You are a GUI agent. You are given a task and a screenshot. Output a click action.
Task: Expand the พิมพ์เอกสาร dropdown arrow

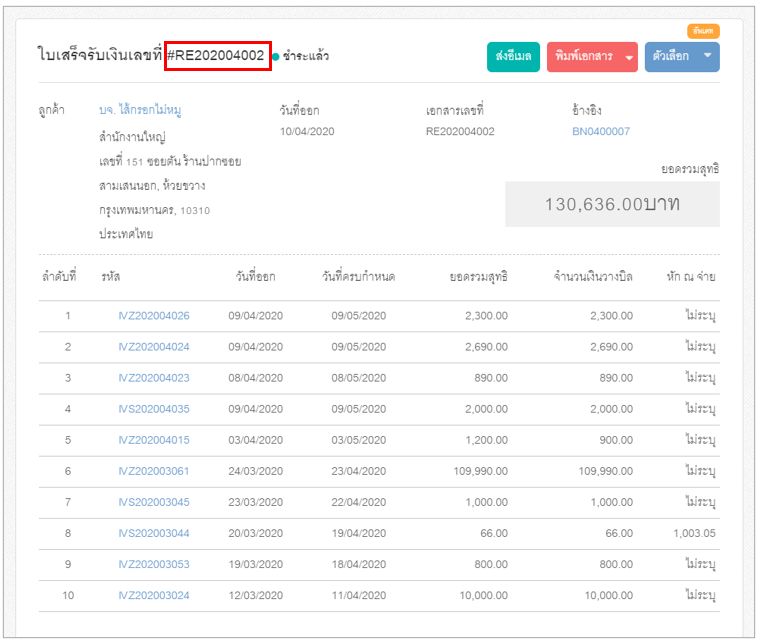pos(629,57)
